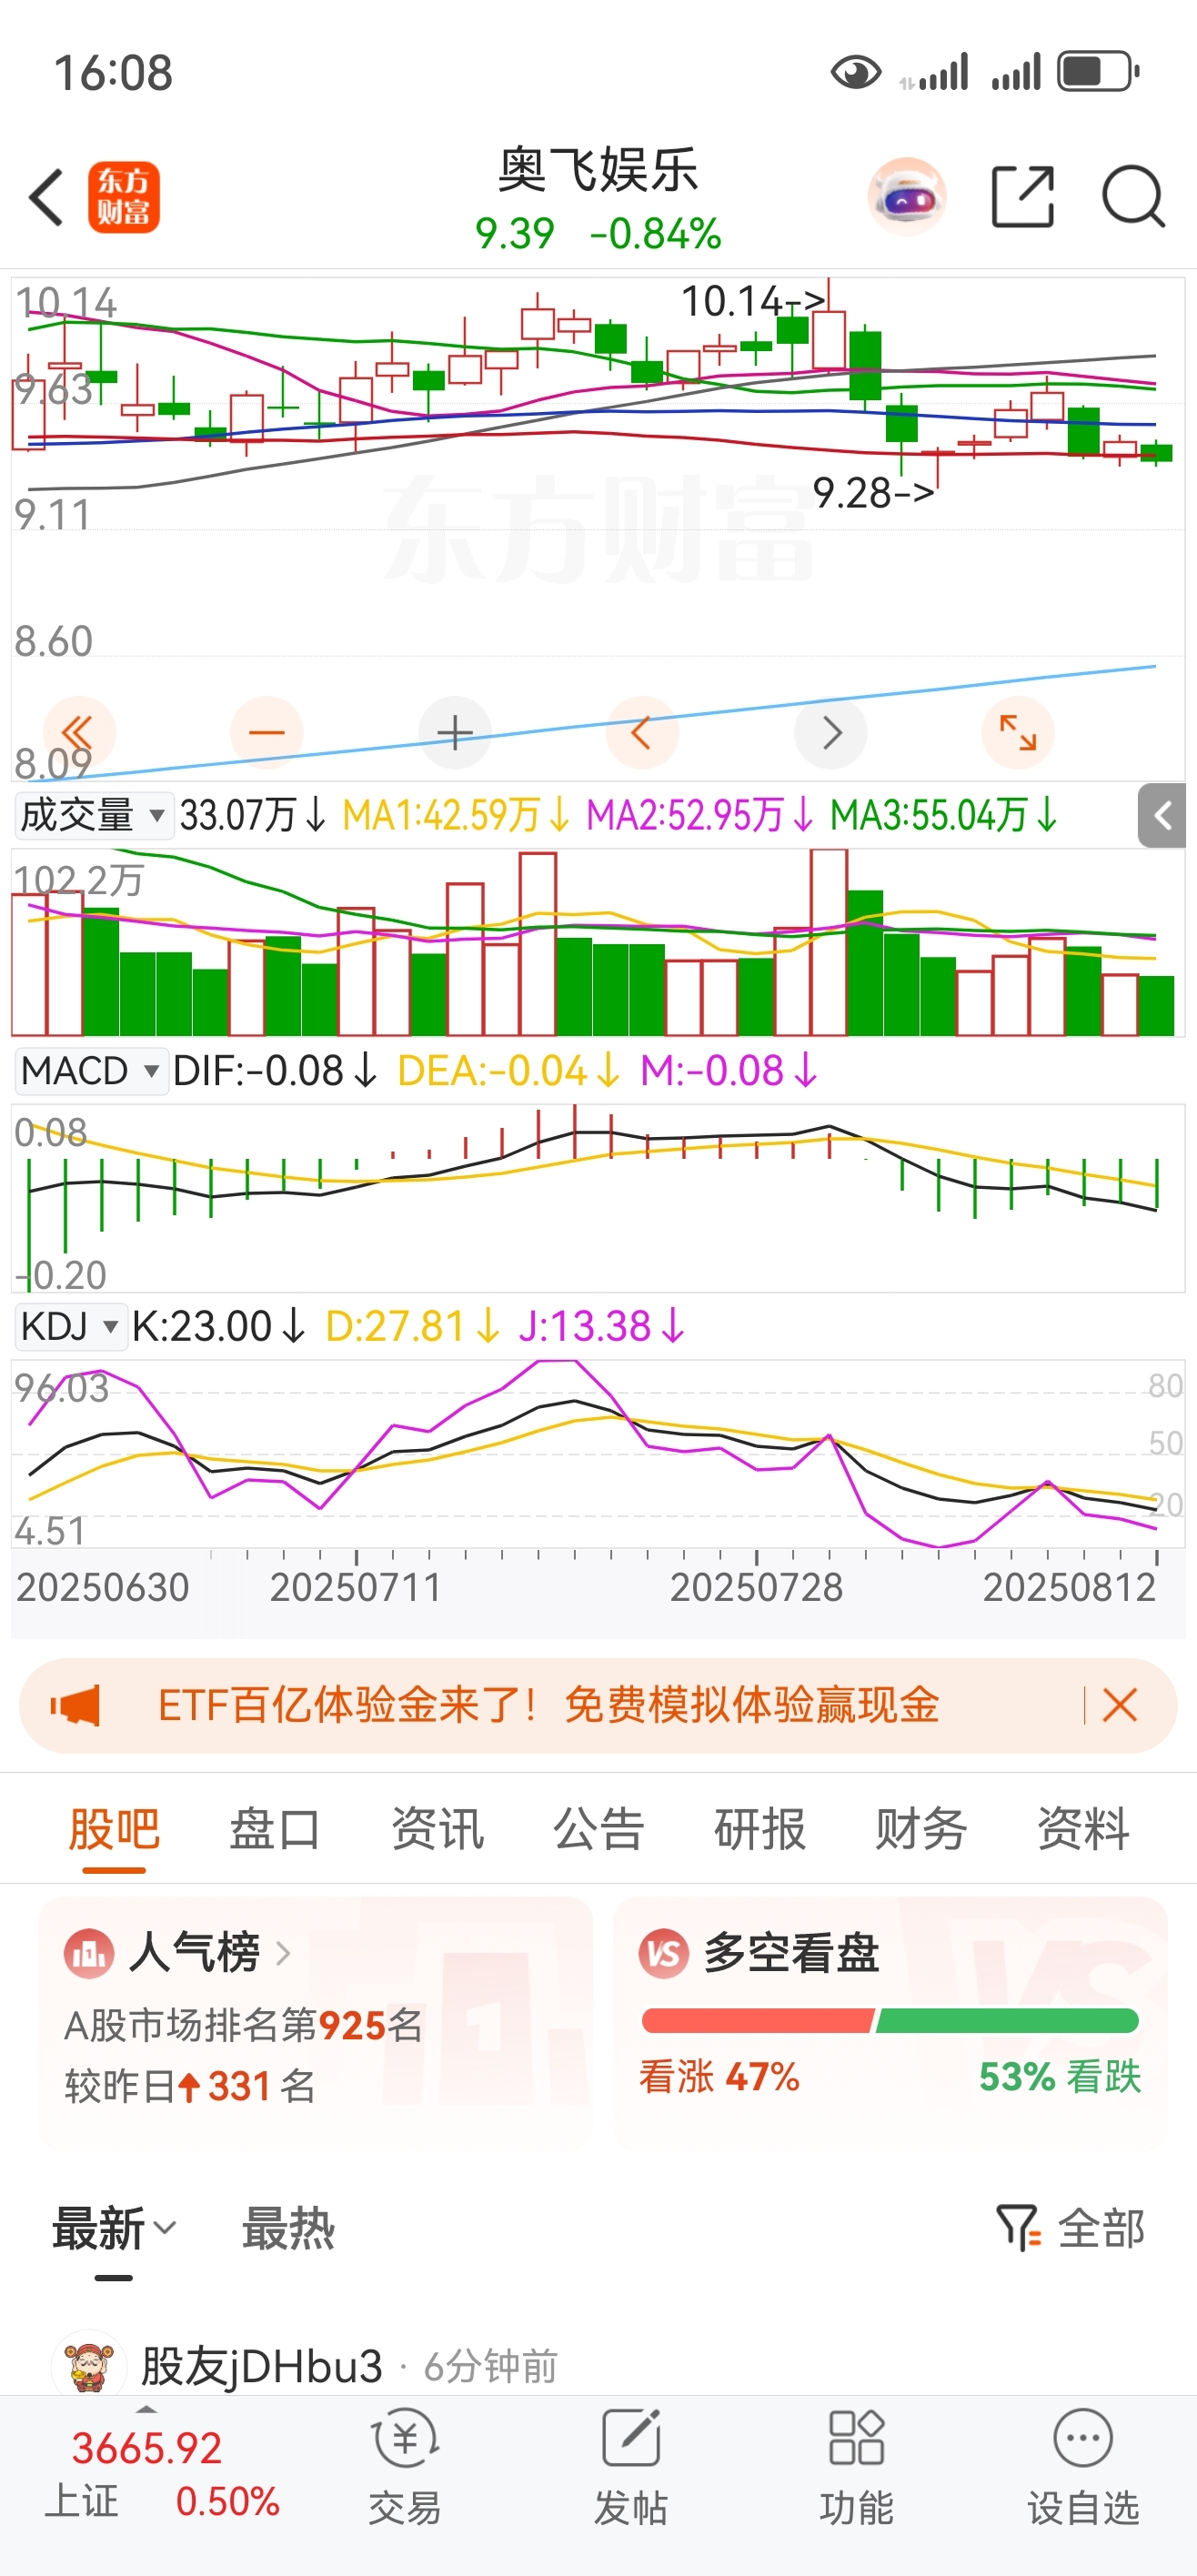Open the search magnifier icon
This screenshot has height=2576, width=1197.
(1133, 197)
